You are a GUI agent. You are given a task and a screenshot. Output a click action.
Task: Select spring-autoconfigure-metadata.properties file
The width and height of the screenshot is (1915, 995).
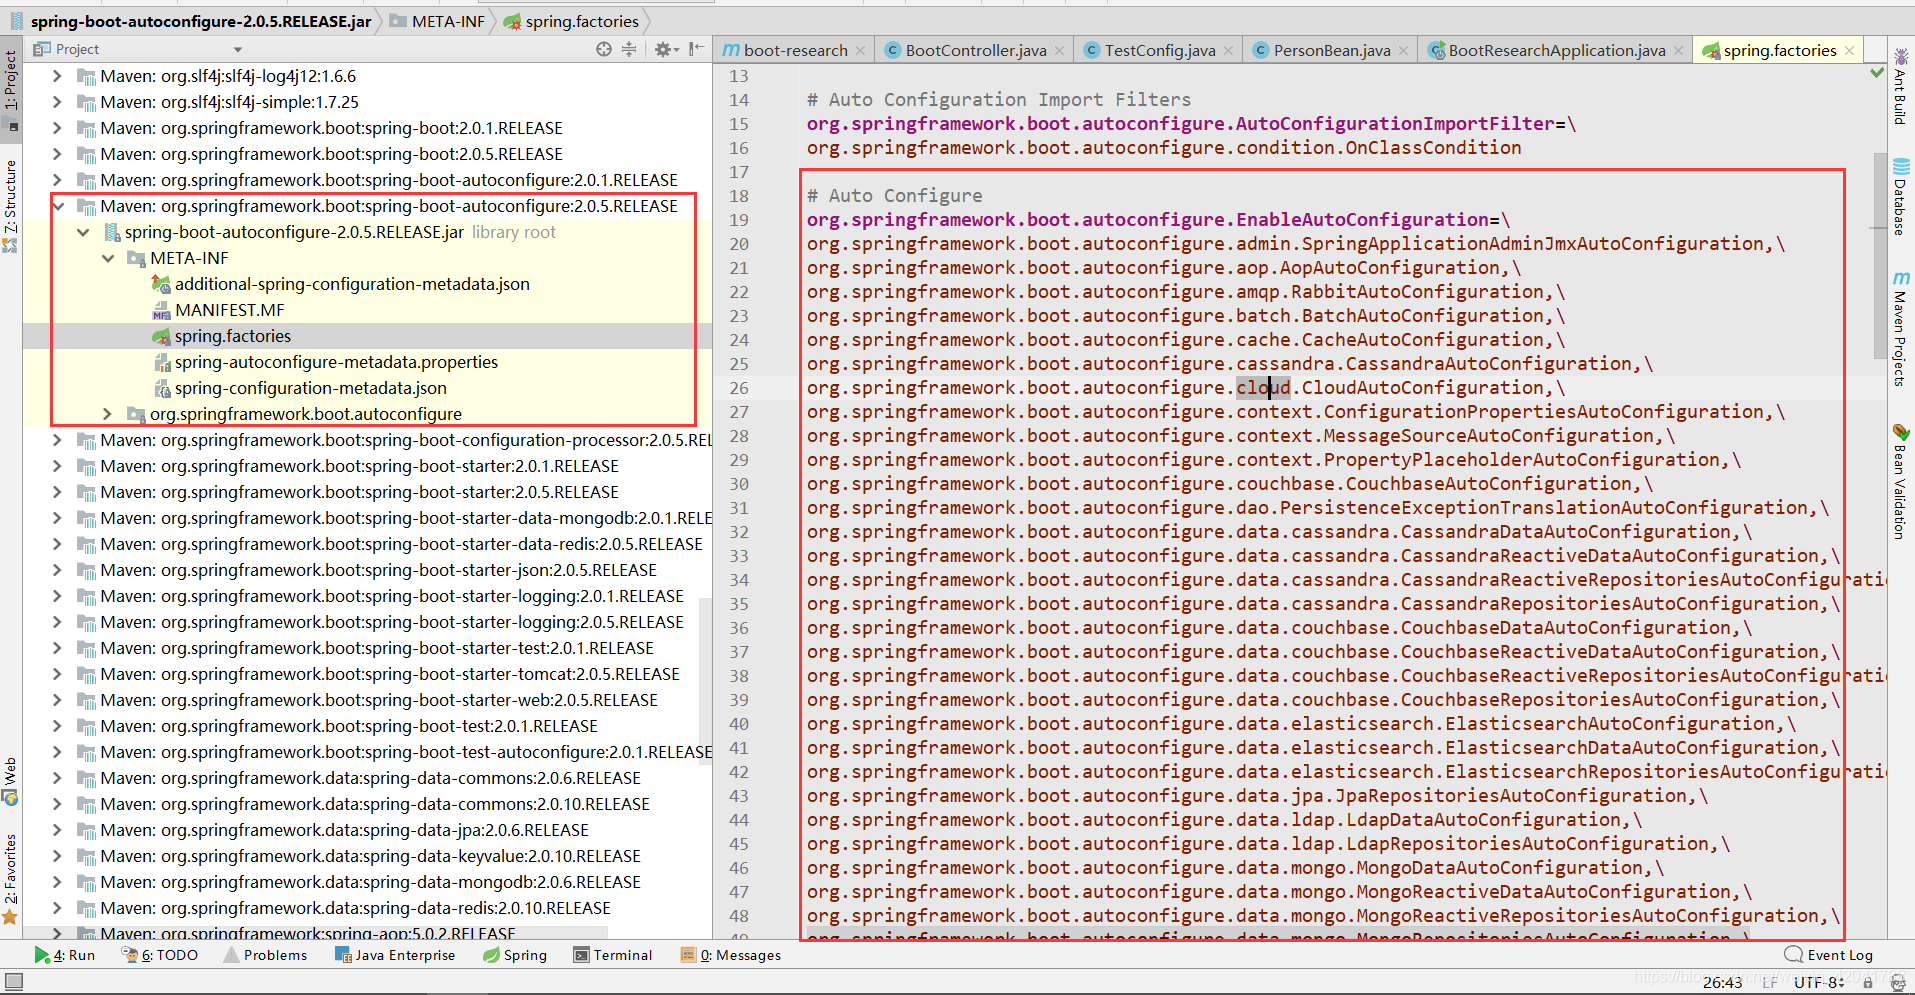(x=336, y=362)
